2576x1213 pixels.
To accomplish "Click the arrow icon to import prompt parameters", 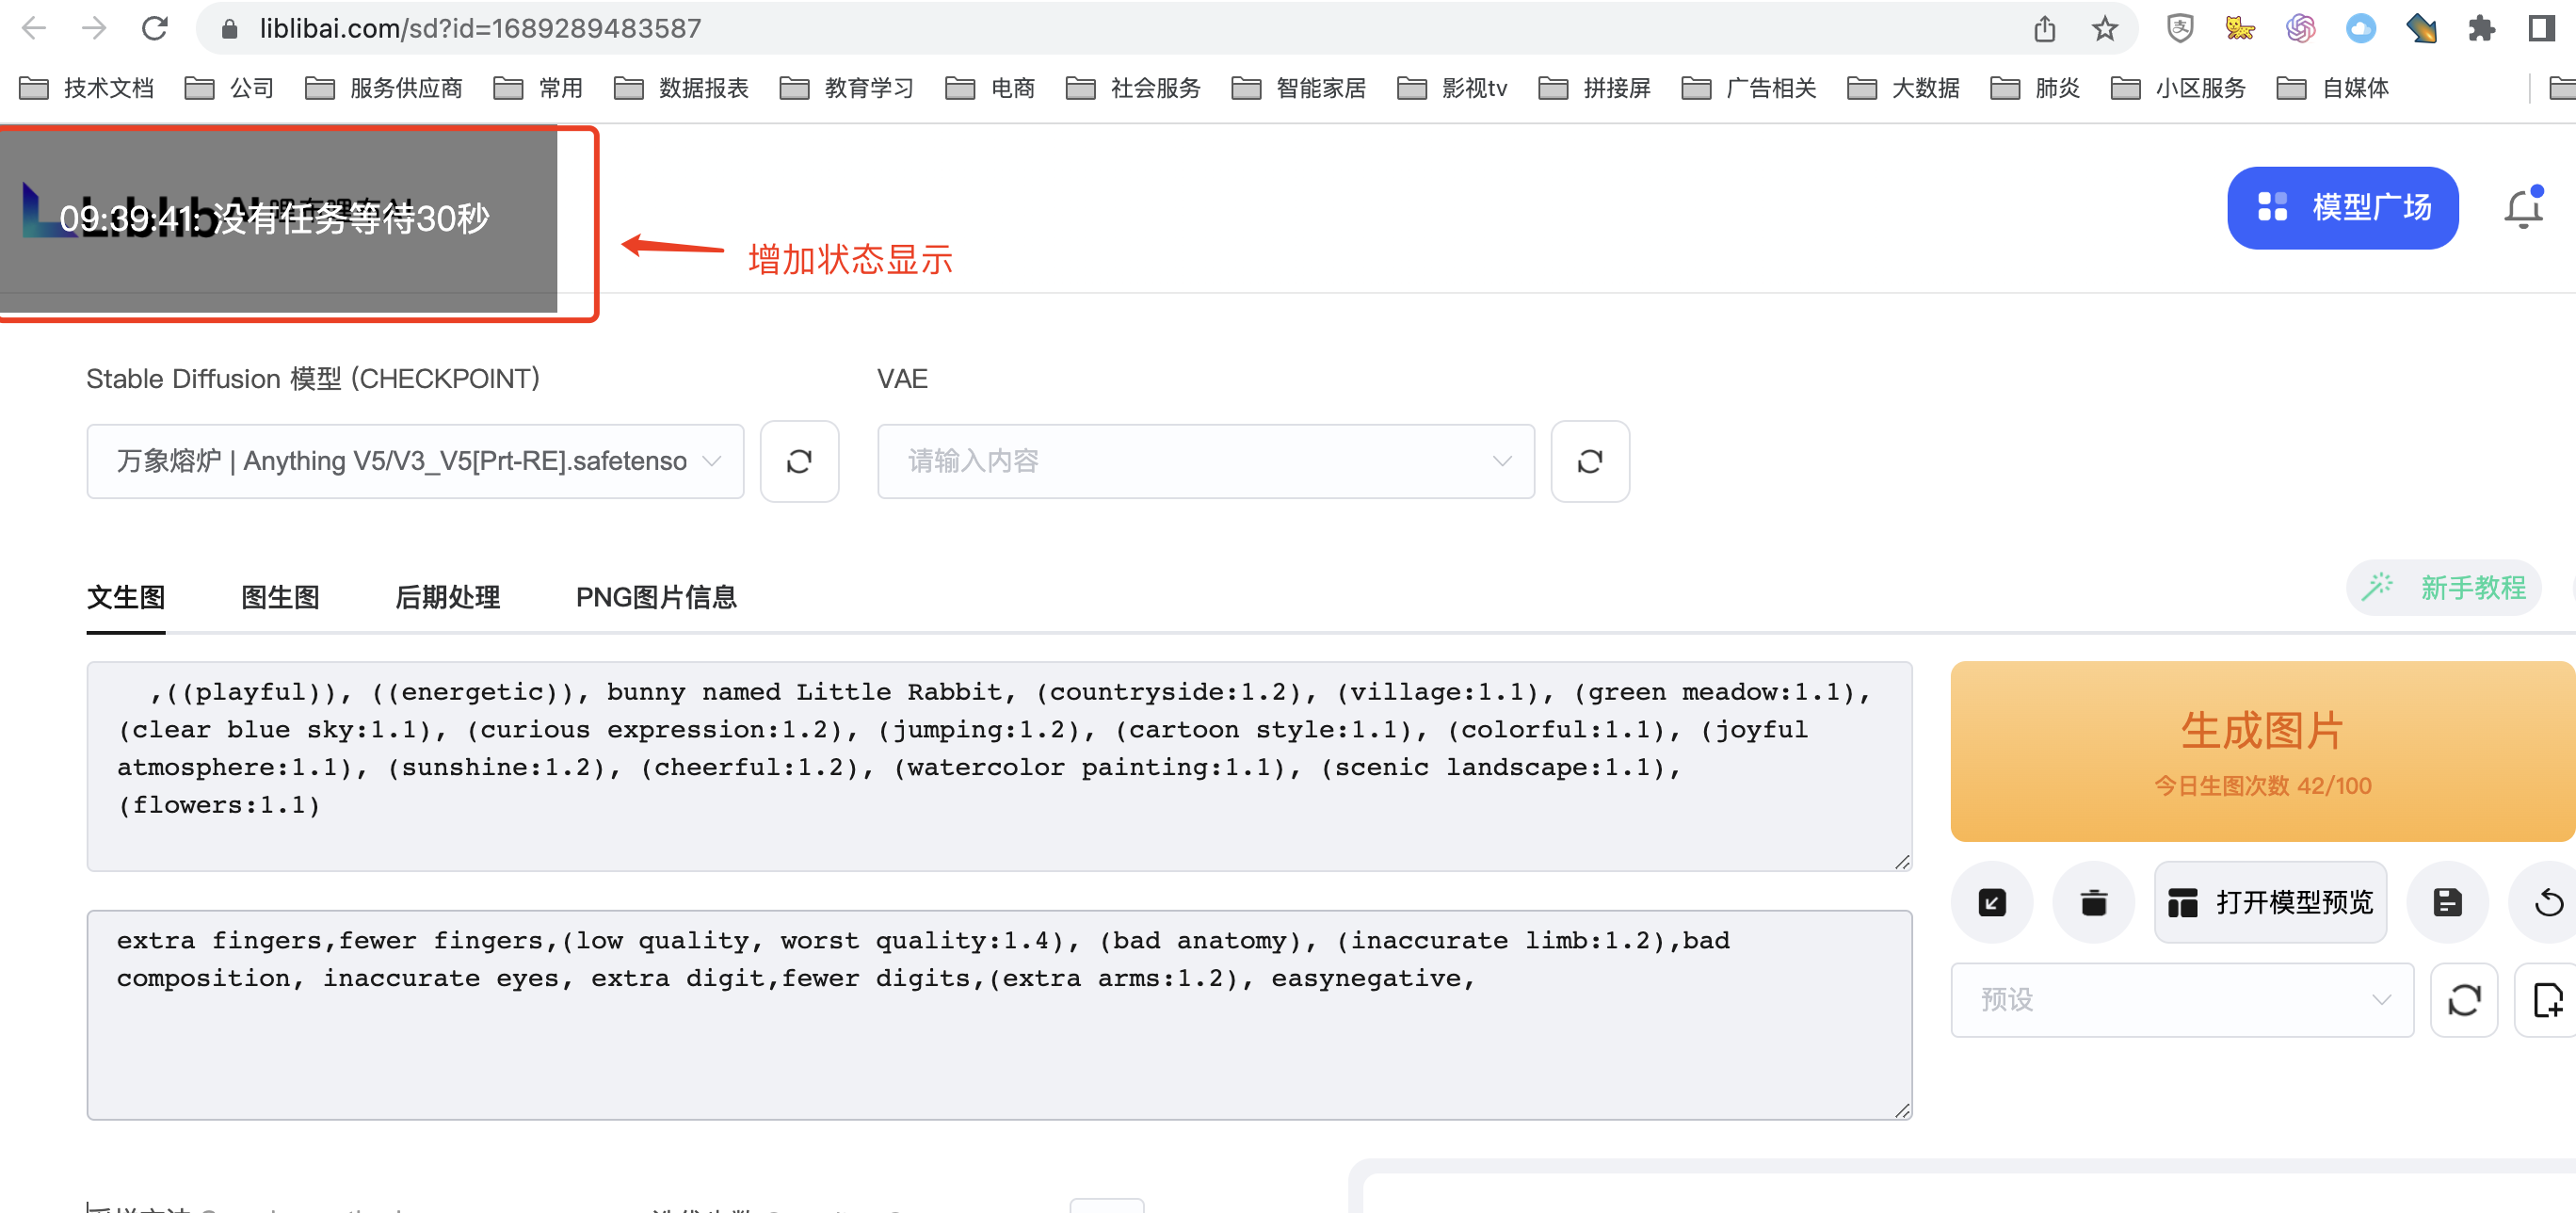I will tap(1991, 902).
